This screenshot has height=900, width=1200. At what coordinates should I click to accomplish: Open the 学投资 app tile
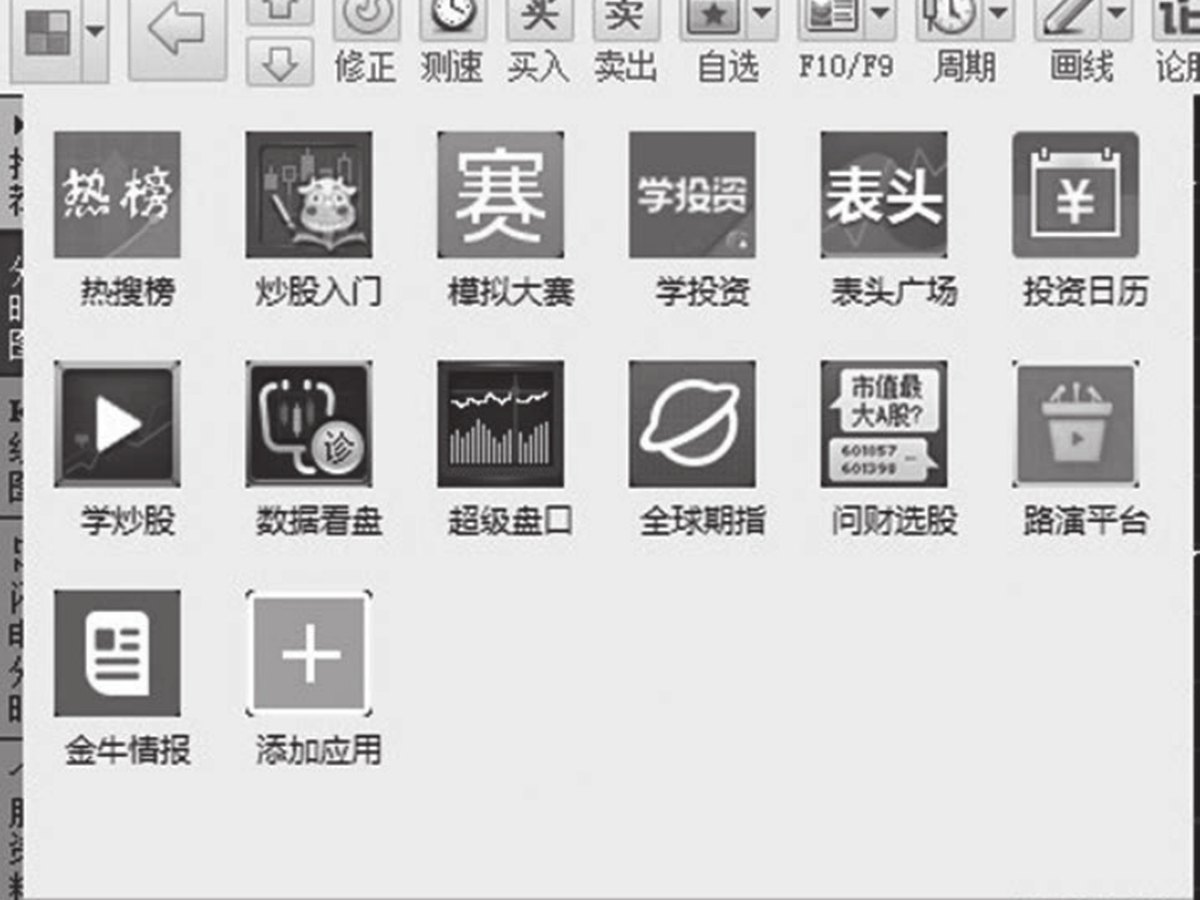tap(692, 195)
